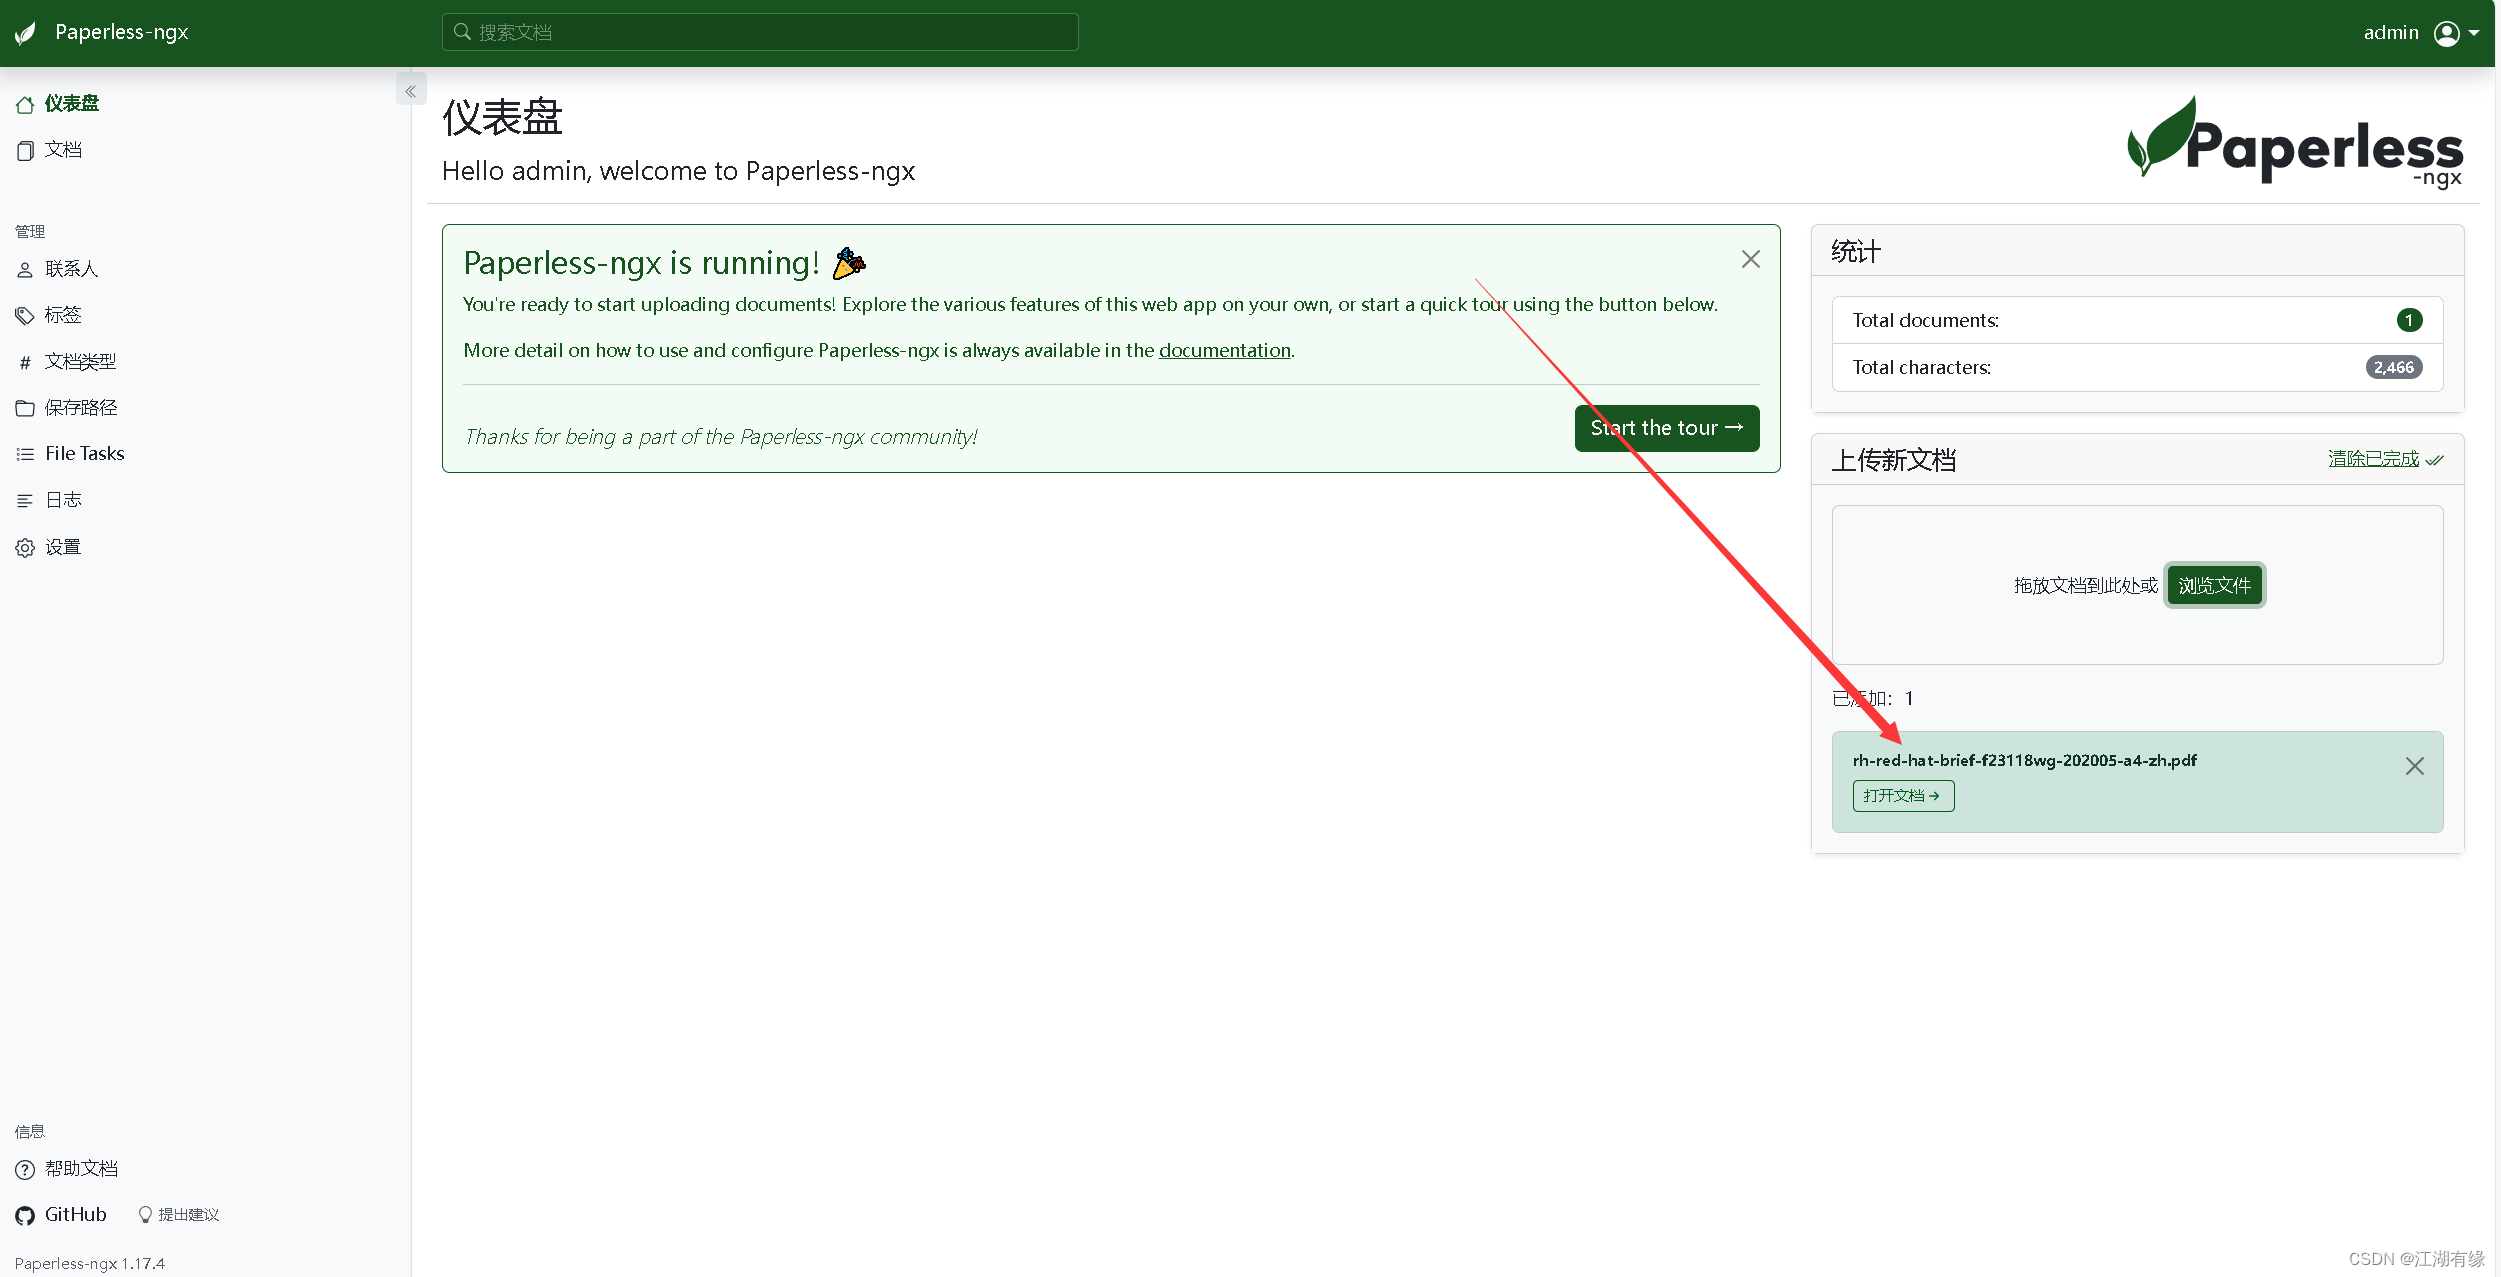The image size is (2501, 1277).
Task: Click 提出建议 suggest an idea link
Action: (186, 1215)
